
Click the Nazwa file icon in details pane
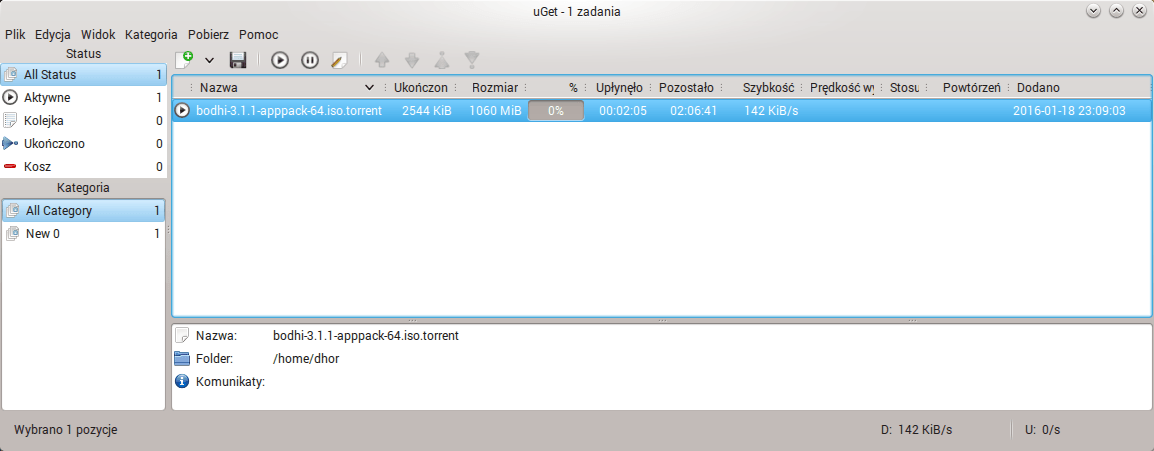[x=182, y=335]
